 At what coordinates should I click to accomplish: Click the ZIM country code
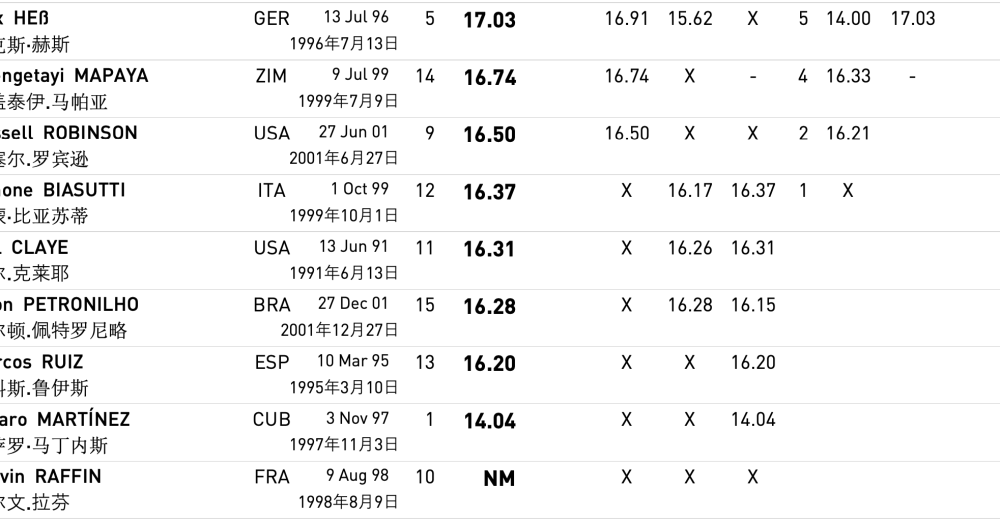tap(271, 76)
